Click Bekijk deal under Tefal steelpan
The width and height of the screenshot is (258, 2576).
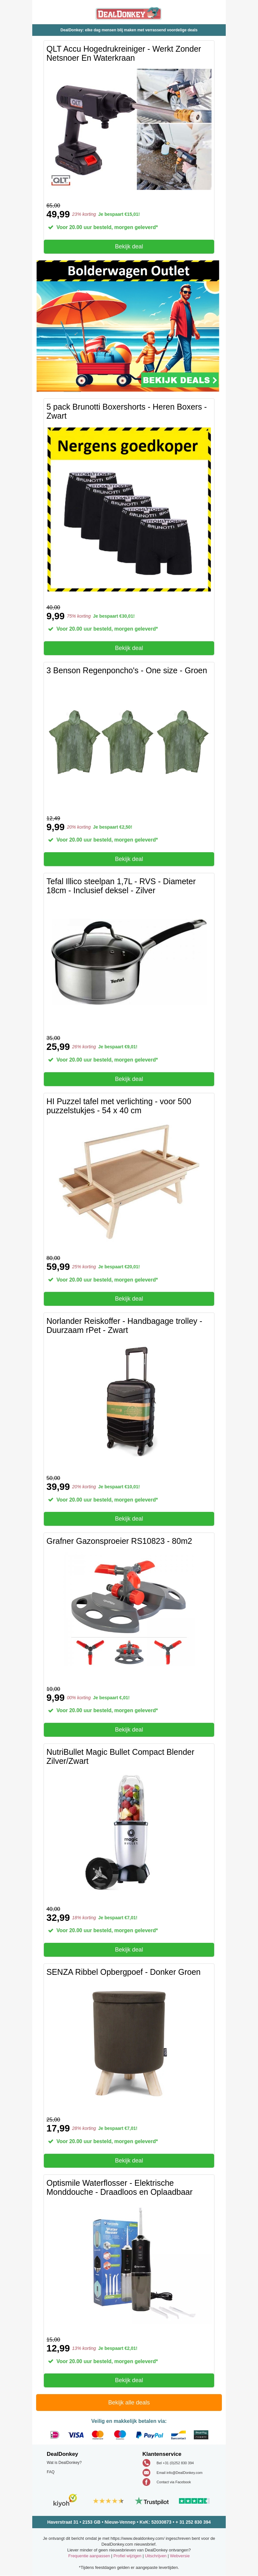tap(128, 1079)
